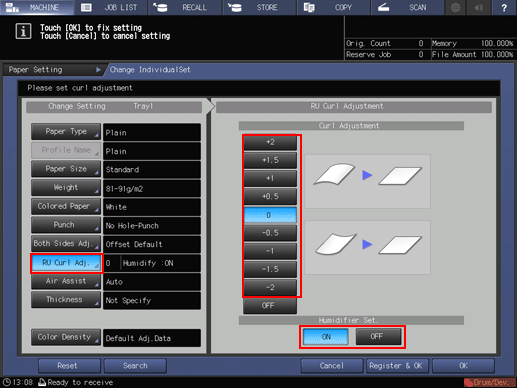Set curl adjustment to -2
517x388 pixels.
pyautogui.click(x=270, y=287)
